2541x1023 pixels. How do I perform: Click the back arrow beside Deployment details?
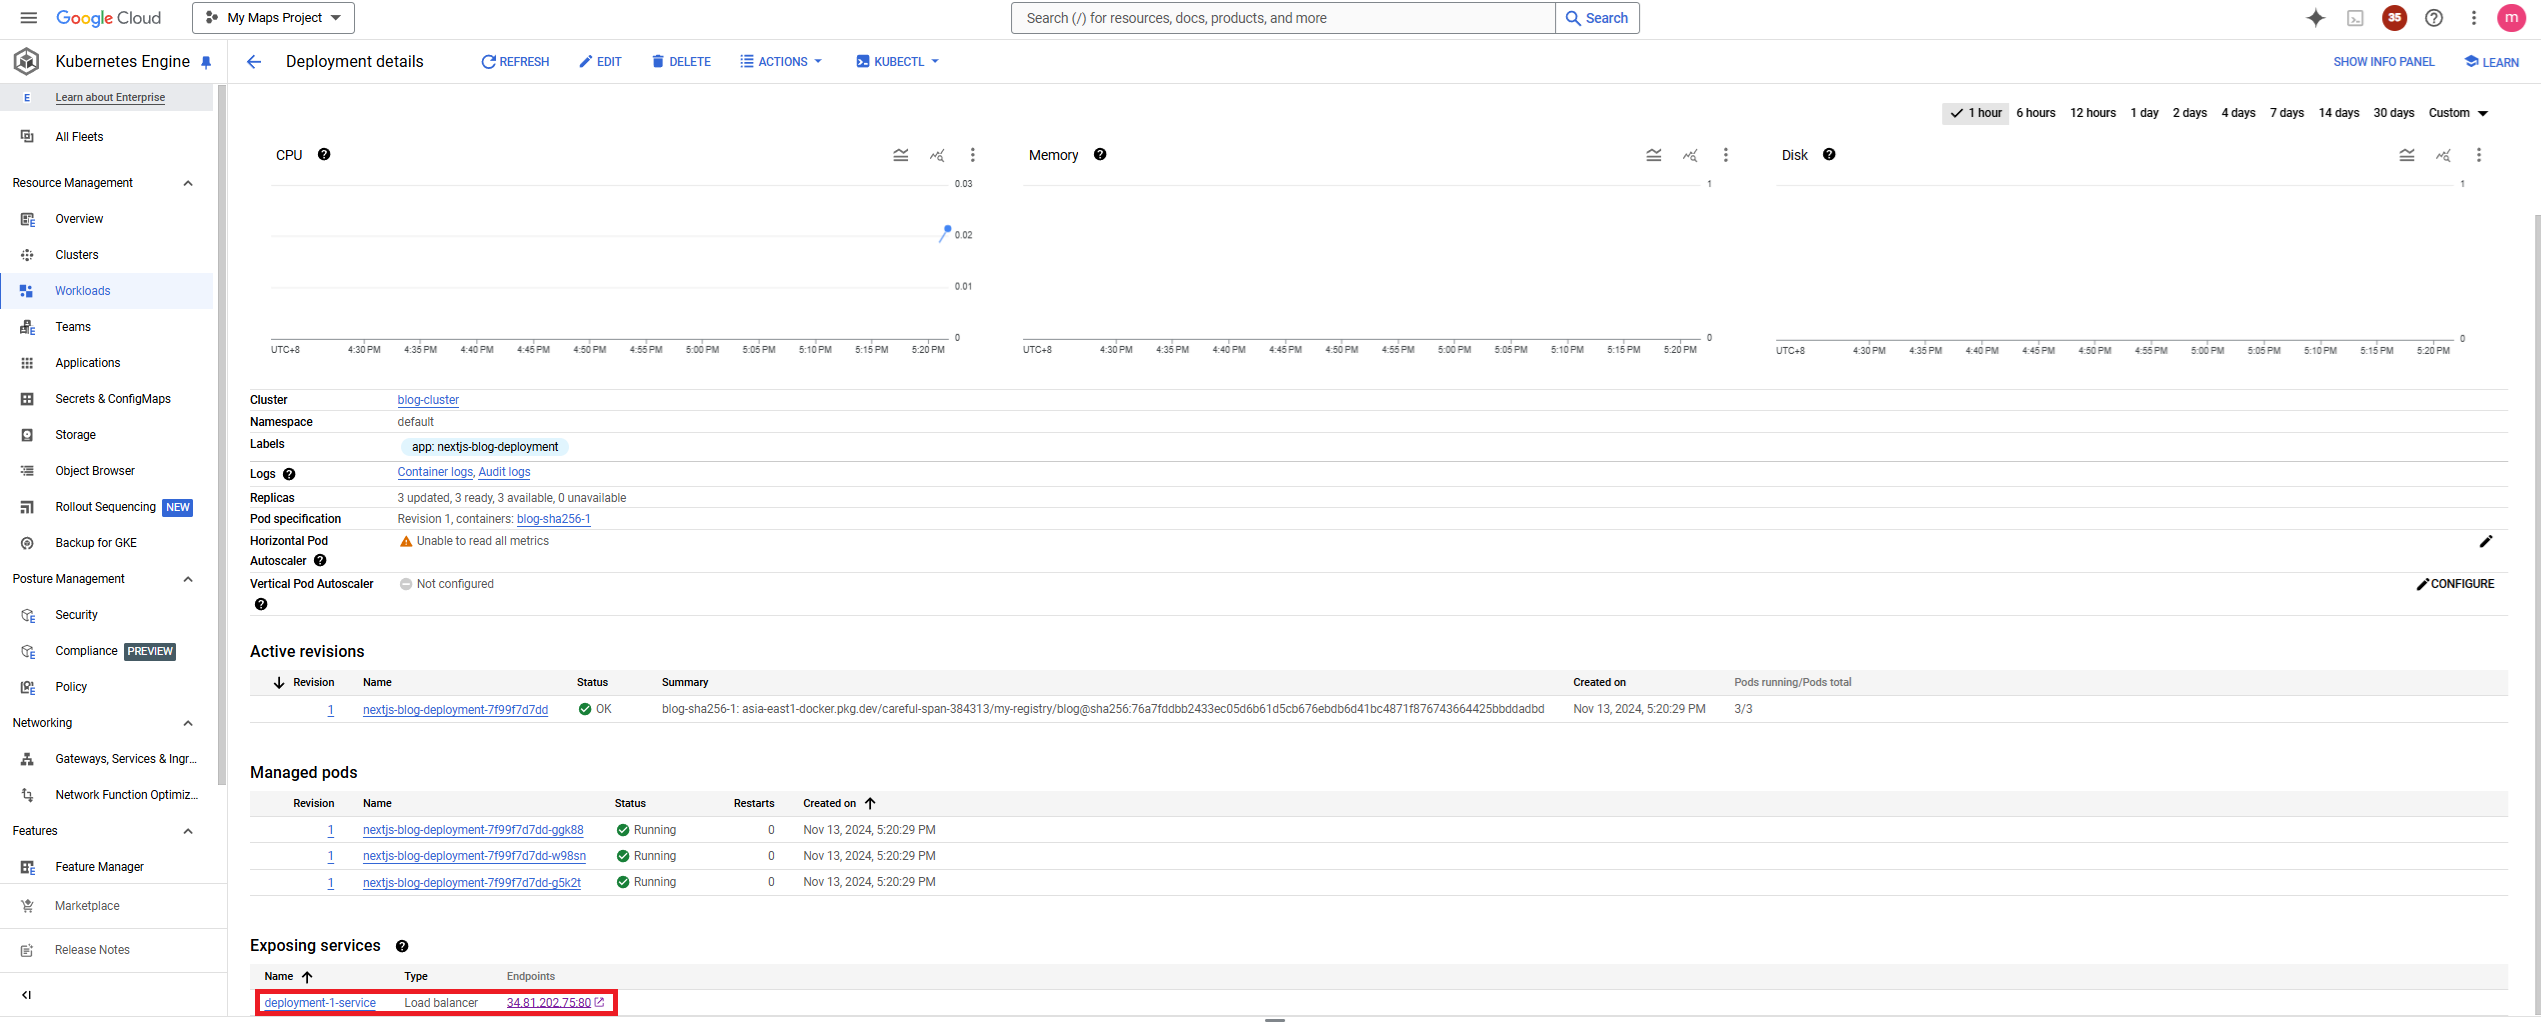click(x=254, y=62)
